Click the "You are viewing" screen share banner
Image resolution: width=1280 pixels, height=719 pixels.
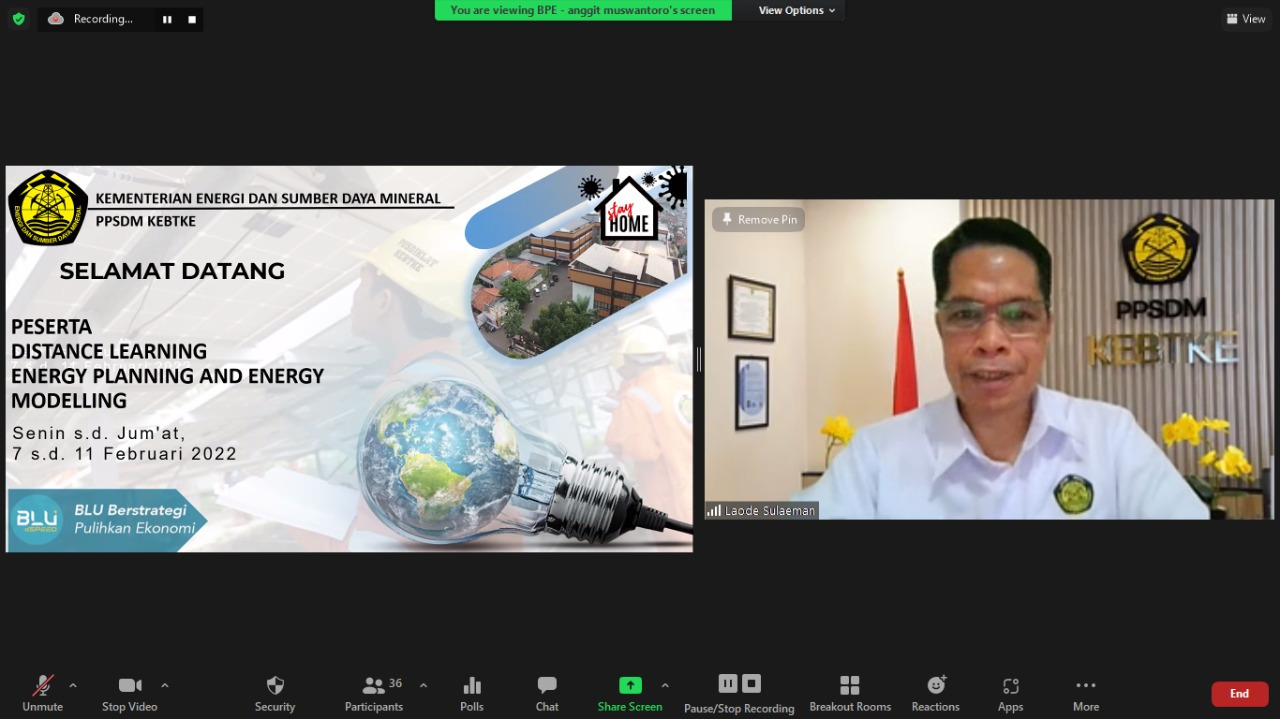(x=583, y=10)
